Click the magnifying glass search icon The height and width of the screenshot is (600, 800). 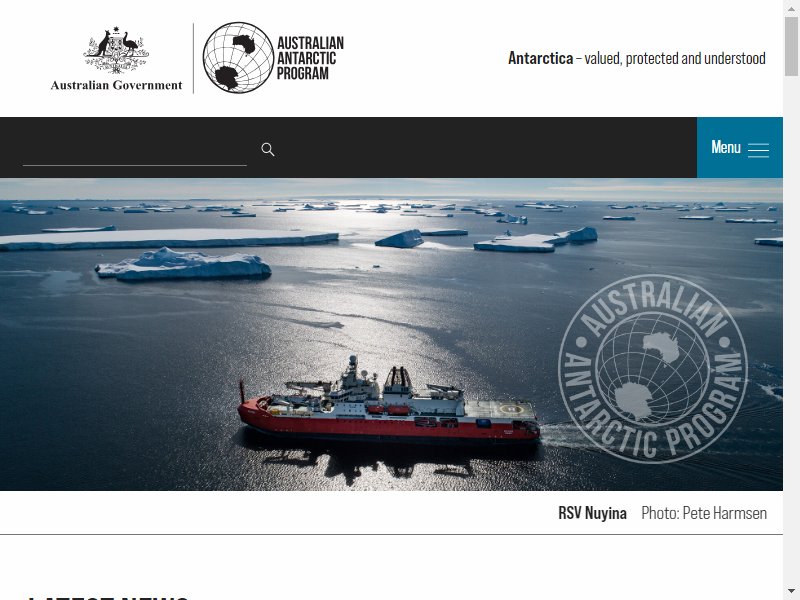[x=268, y=149]
